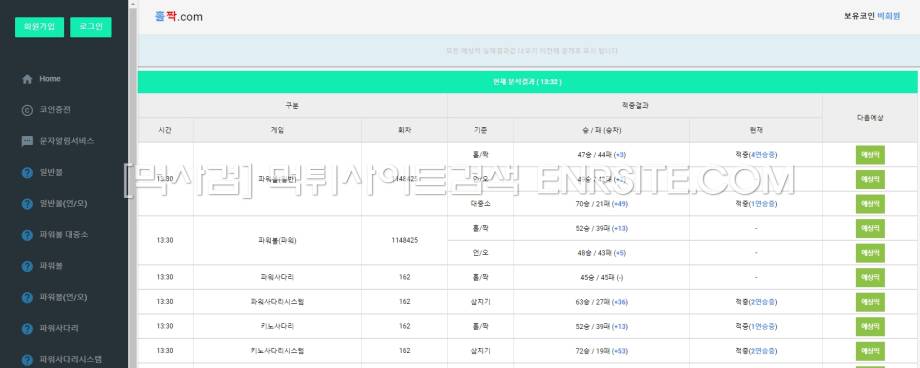Image resolution: width=920 pixels, height=368 pixels.
Task: Click the question icon beside 일반볼(언/오)
Action: pos(27,204)
